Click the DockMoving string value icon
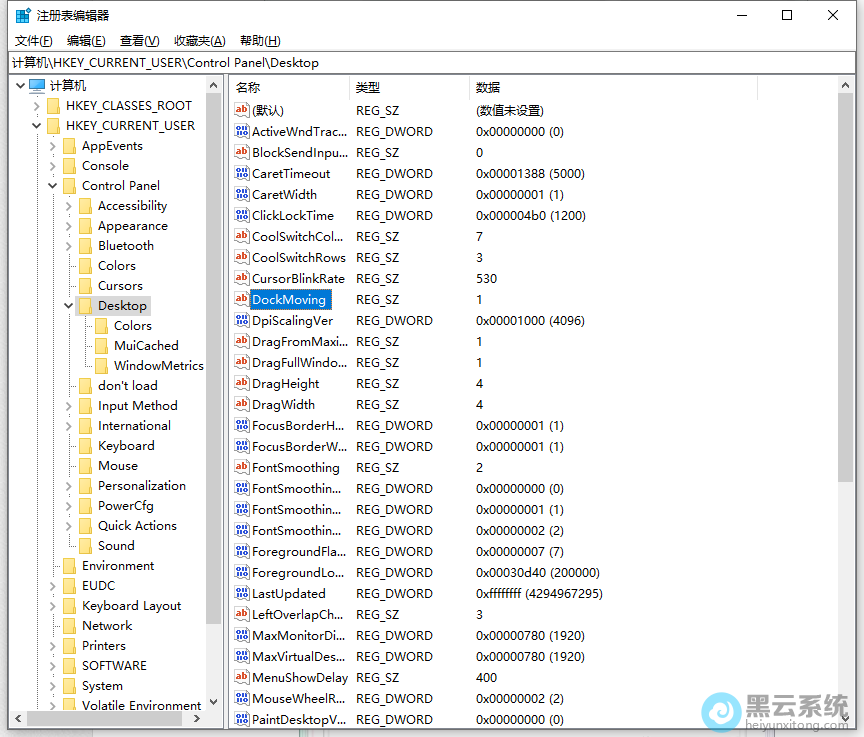This screenshot has height=737, width=864. click(241, 300)
